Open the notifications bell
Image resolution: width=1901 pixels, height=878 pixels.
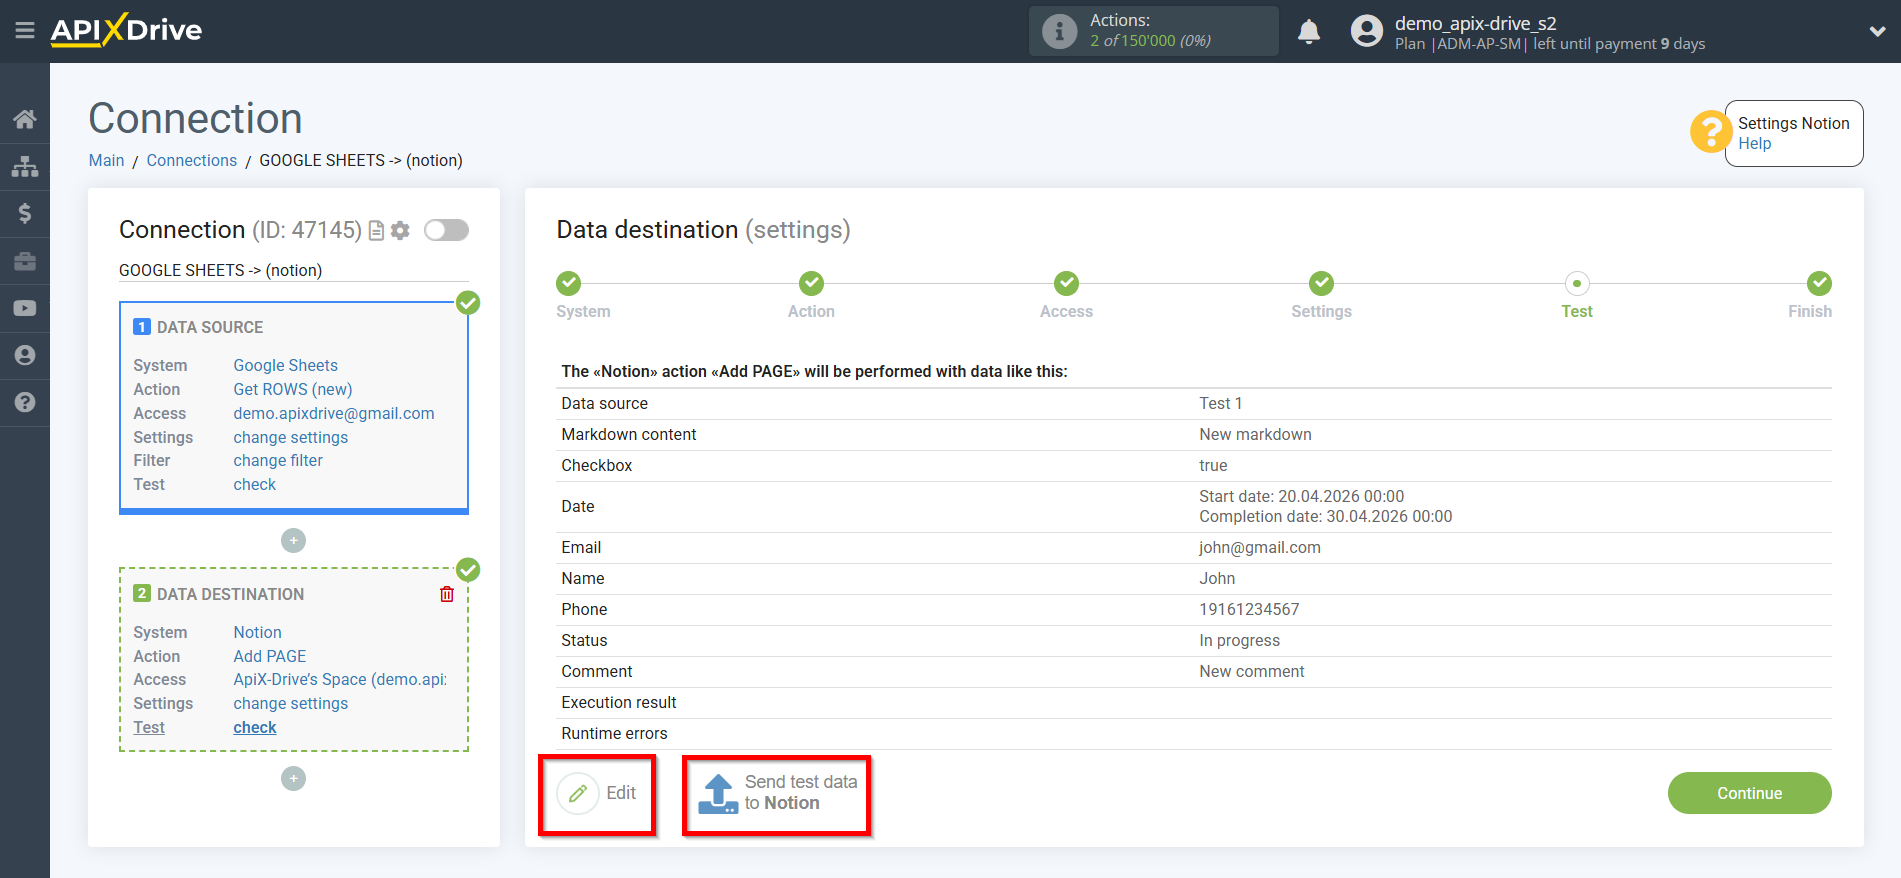coord(1309,31)
